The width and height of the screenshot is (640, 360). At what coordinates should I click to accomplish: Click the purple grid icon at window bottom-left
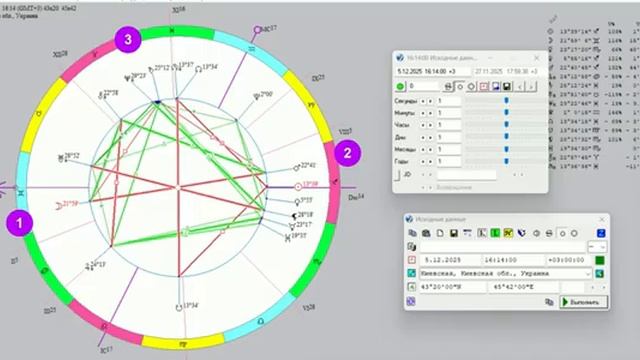[x=411, y=302]
